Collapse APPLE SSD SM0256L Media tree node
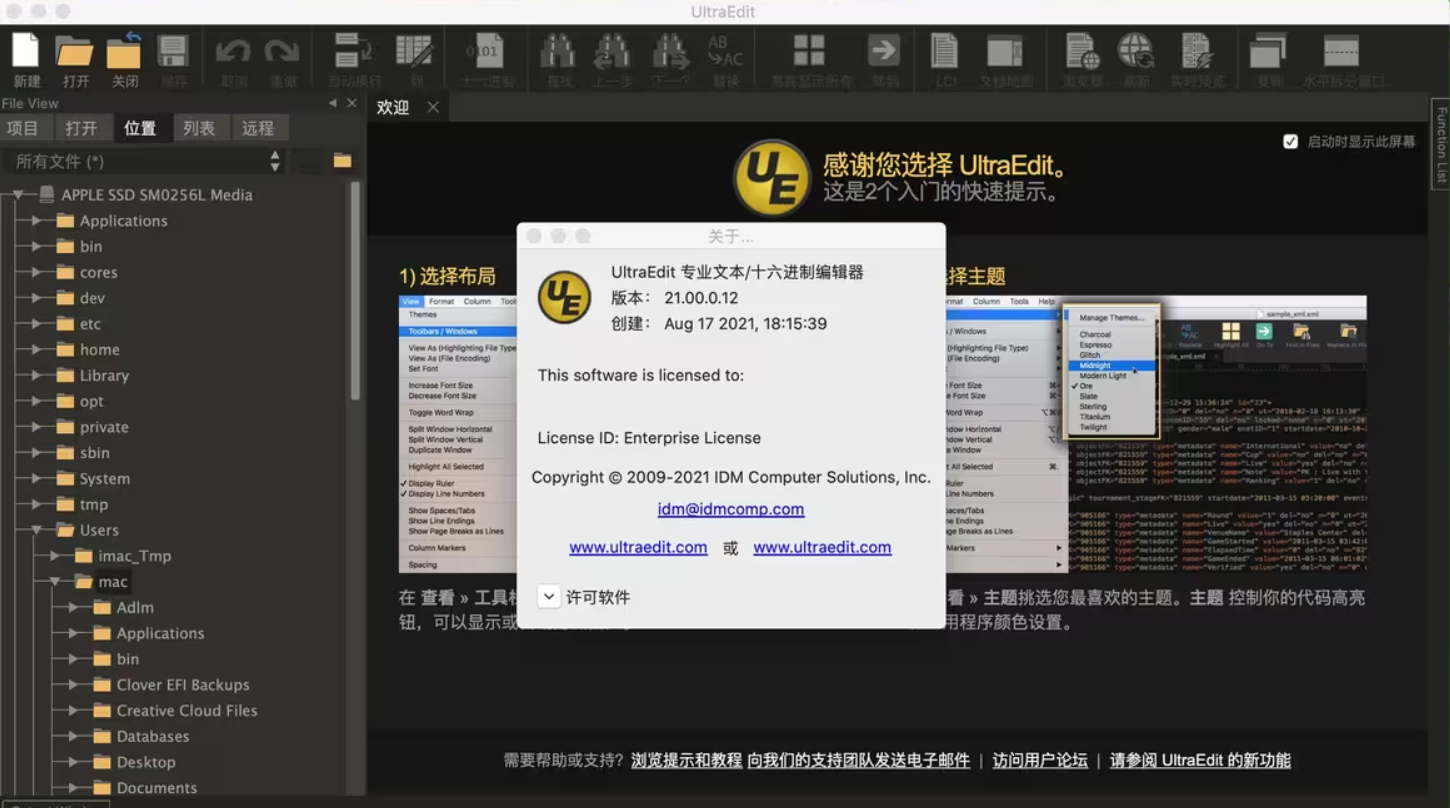The width and height of the screenshot is (1450, 808). point(18,195)
